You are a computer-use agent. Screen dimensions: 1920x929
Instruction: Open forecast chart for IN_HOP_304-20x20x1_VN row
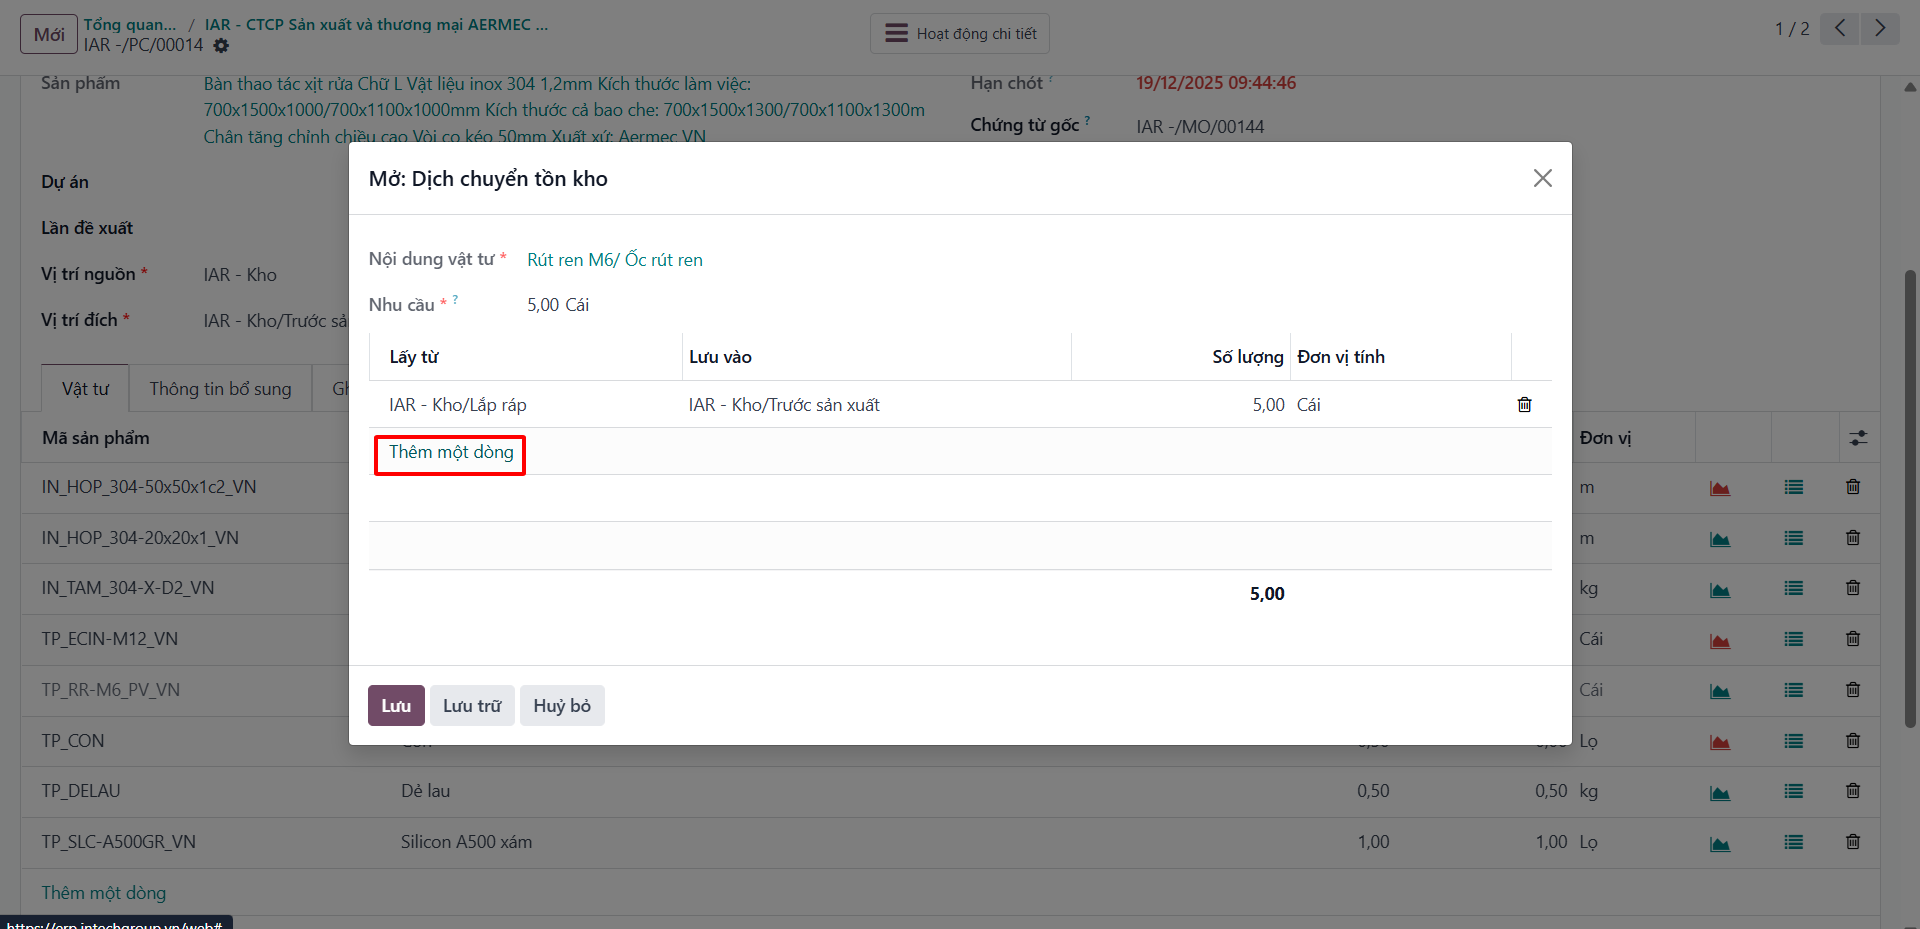[x=1720, y=539]
